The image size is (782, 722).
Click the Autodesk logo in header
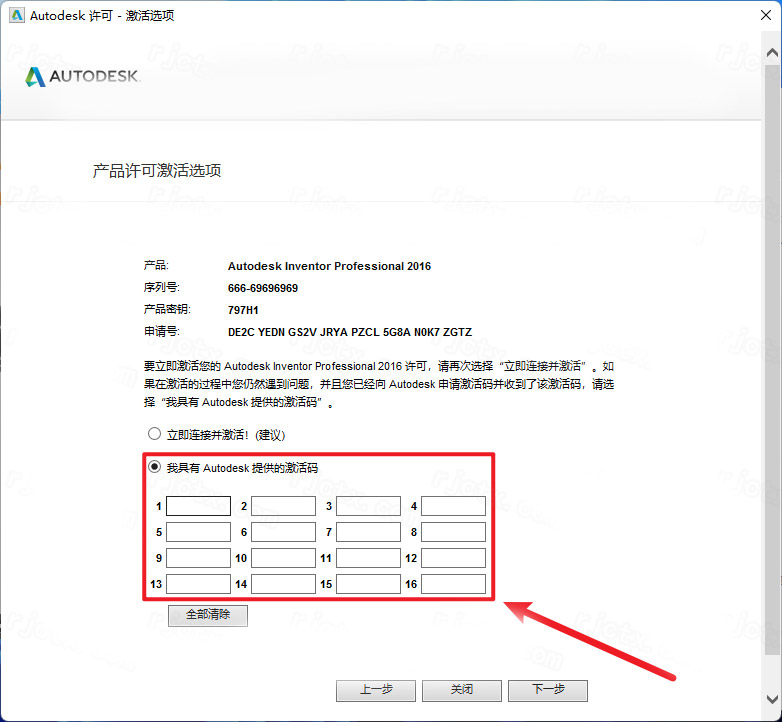tap(83, 76)
